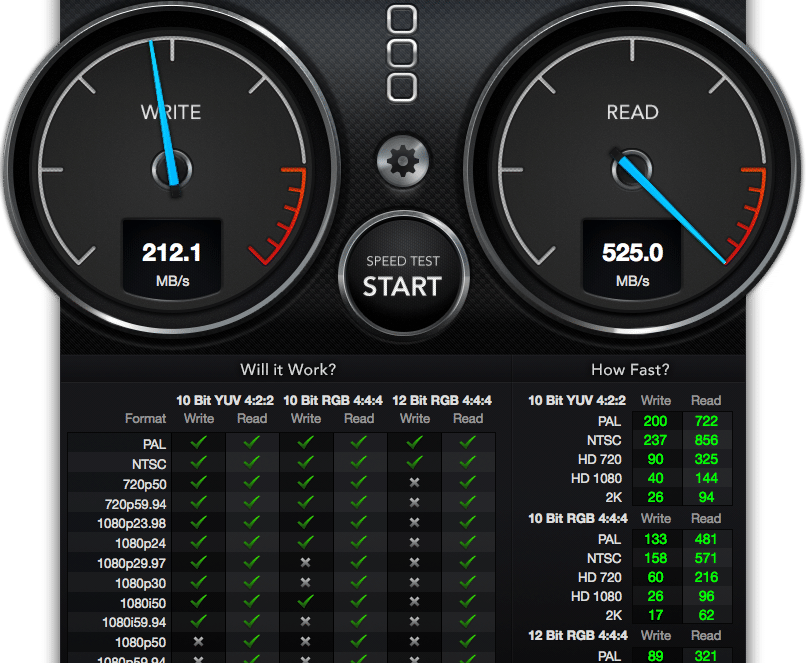
Task: Click the 200 PAL write value
Action: (x=655, y=421)
